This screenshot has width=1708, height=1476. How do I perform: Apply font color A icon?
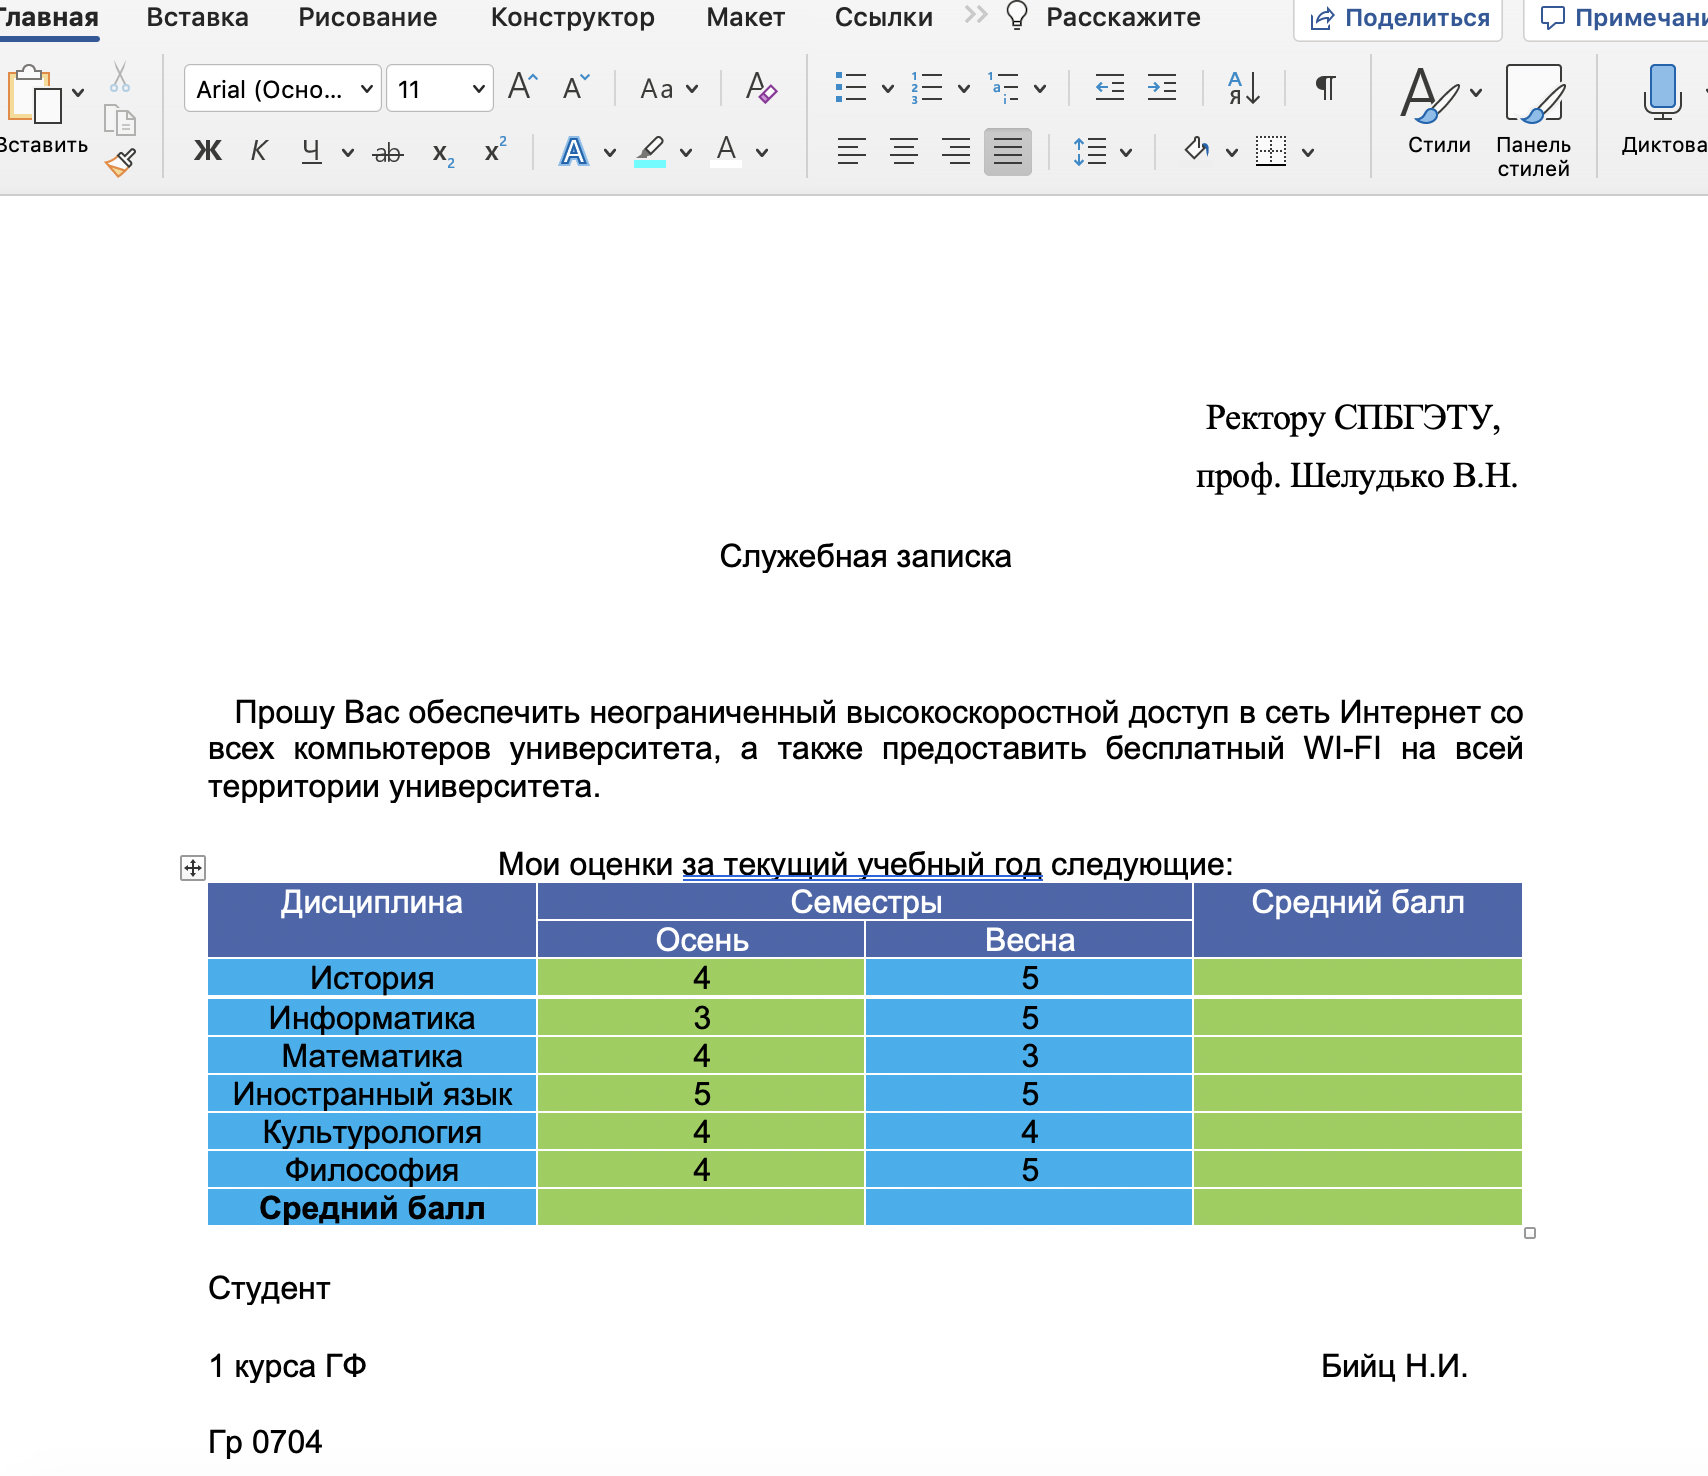coord(727,151)
